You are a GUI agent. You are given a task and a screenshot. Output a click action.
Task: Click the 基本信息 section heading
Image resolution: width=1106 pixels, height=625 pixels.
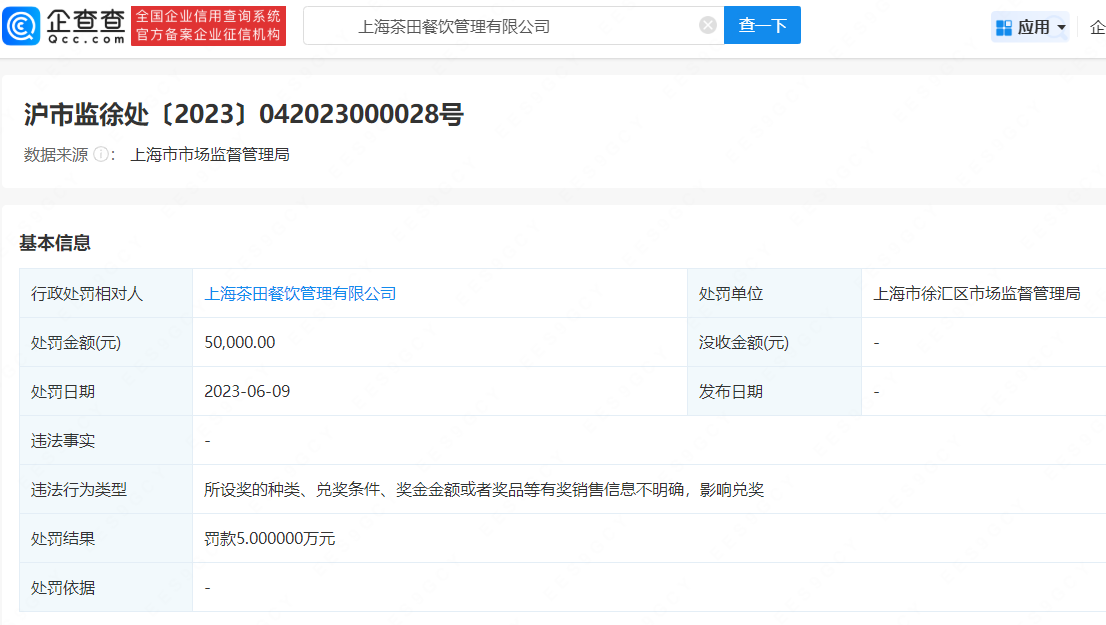(x=55, y=243)
